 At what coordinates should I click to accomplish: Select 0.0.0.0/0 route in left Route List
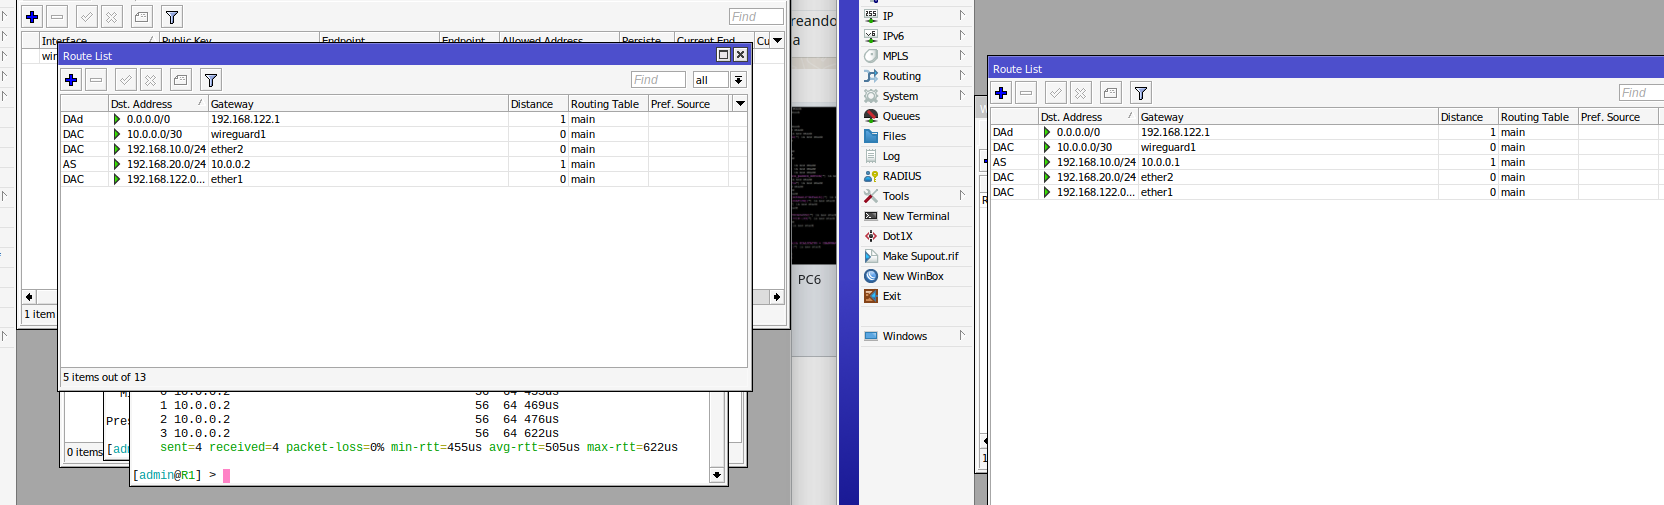[404, 119]
